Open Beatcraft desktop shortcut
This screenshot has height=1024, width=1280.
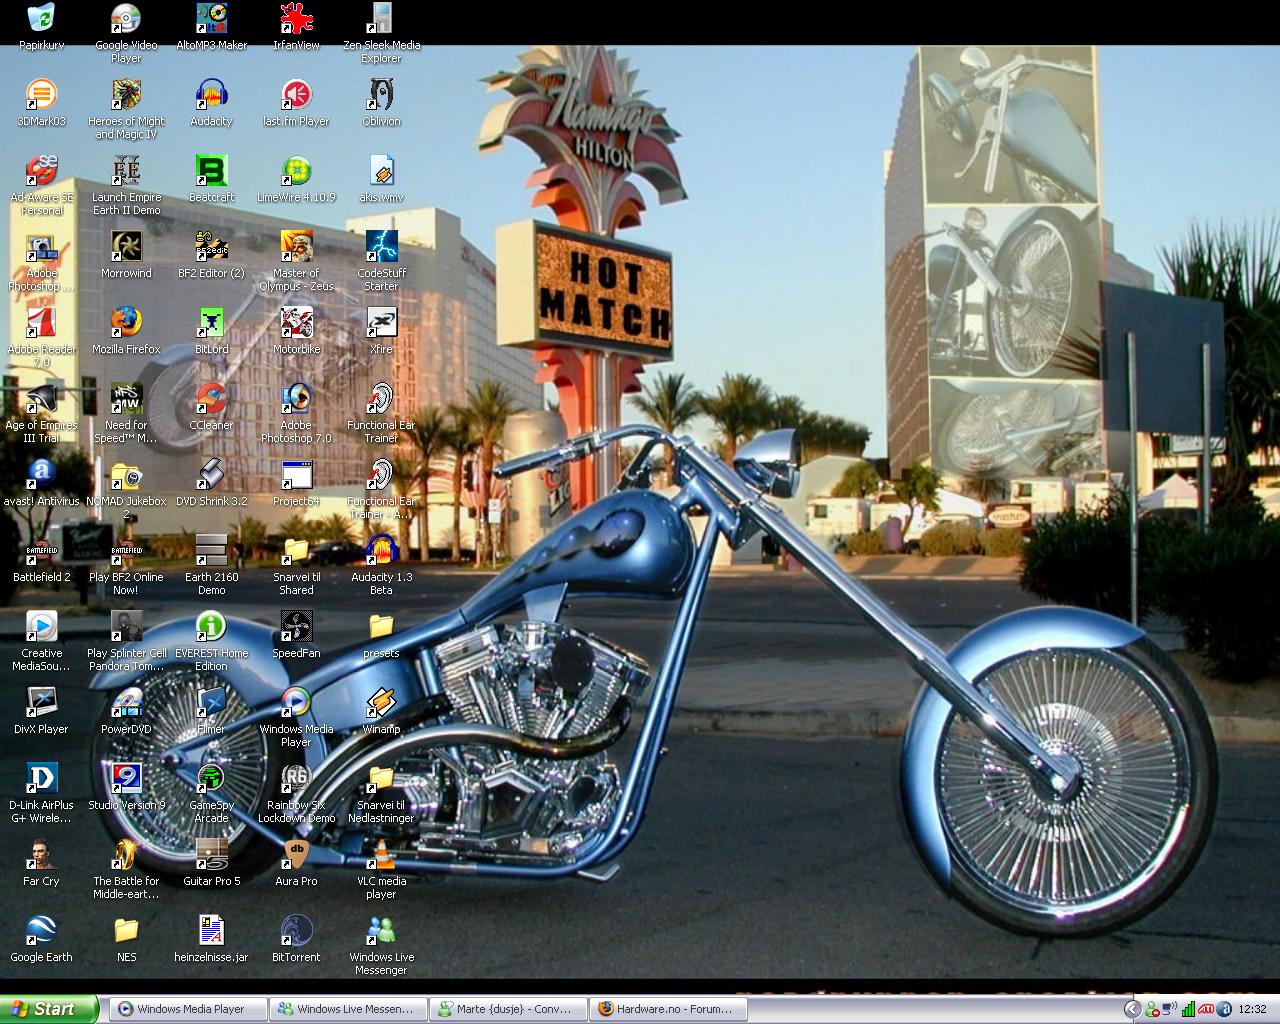pyautogui.click(x=211, y=178)
